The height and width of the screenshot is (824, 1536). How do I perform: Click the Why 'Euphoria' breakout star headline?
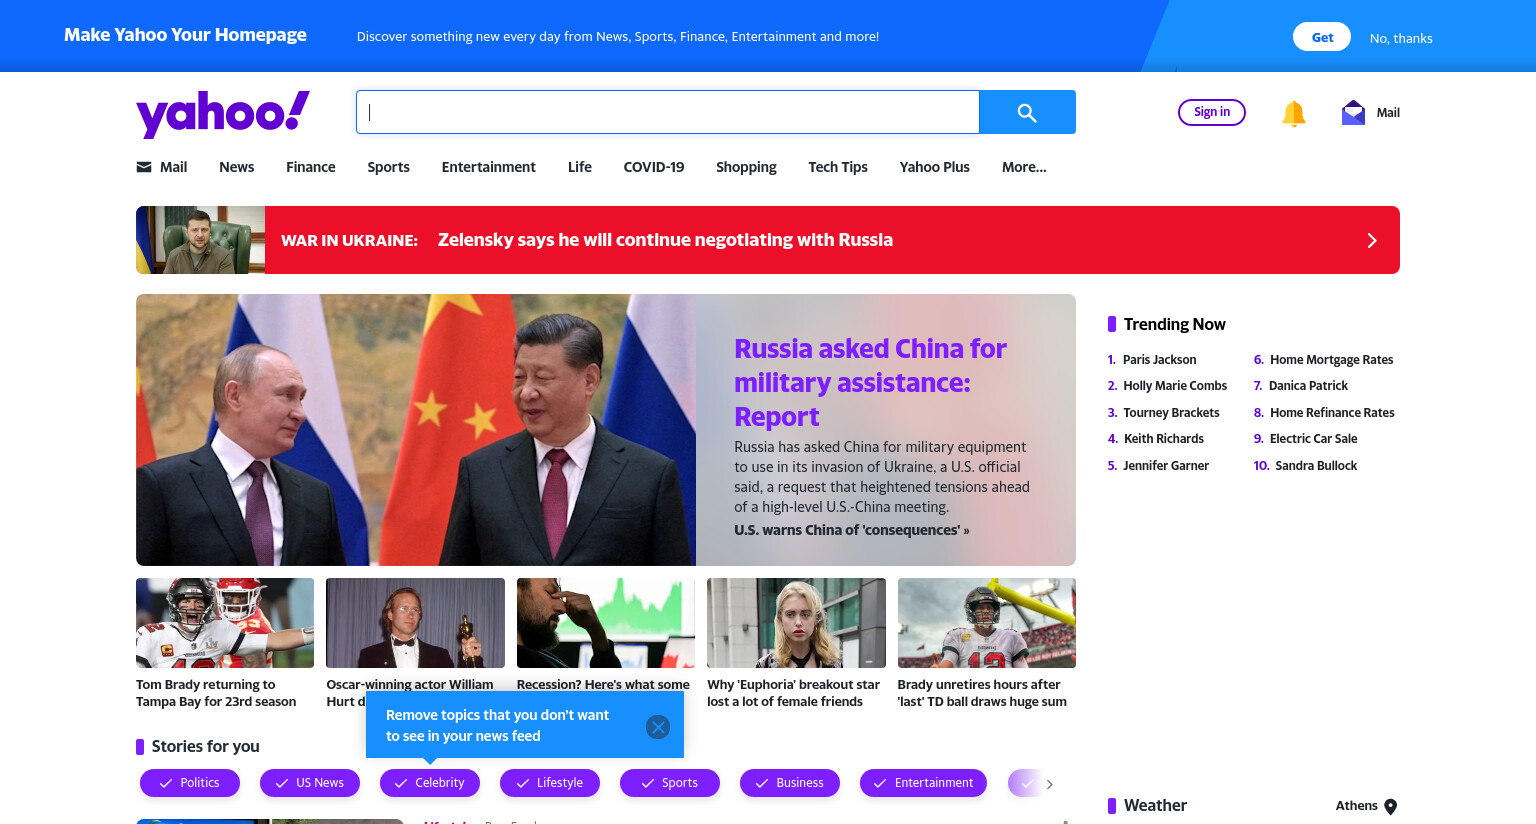(x=794, y=693)
